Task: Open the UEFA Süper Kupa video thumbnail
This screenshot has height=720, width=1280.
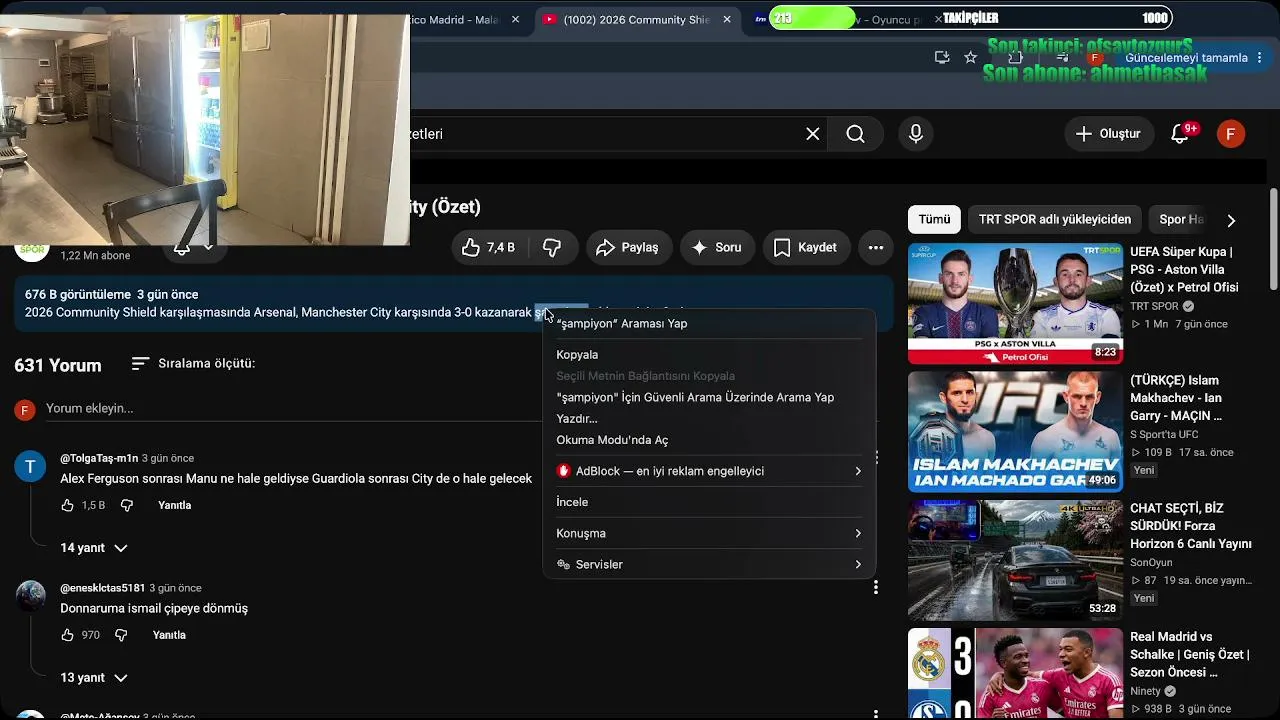Action: tap(1015, 304)
